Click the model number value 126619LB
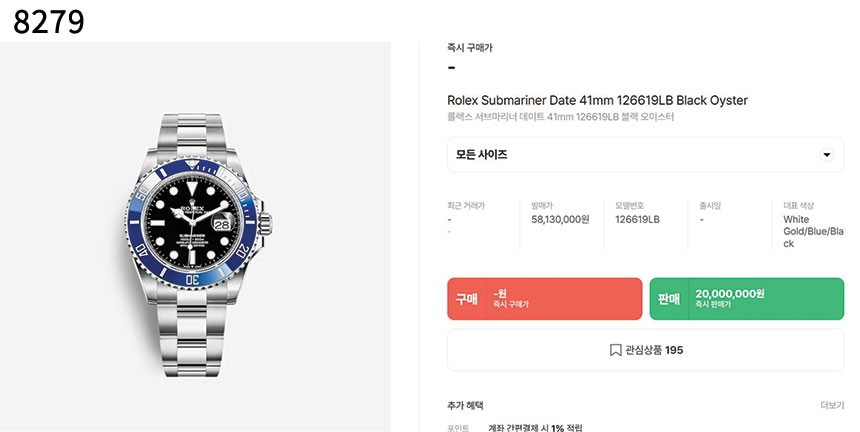860x432 pixels. click(x=637, y=219)
